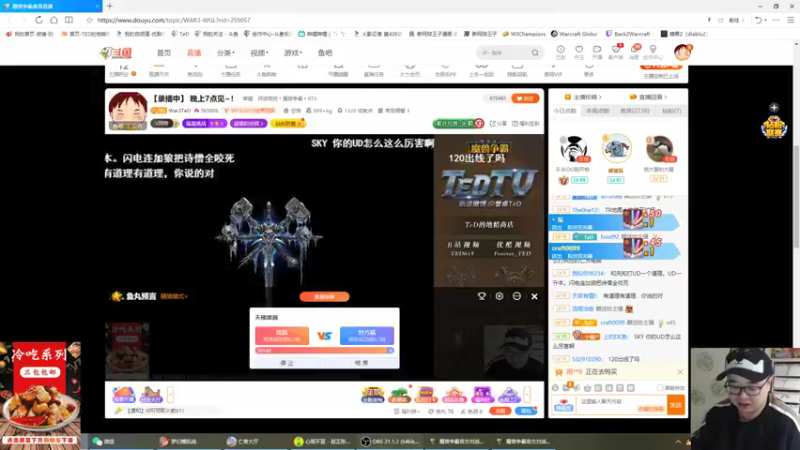Expand the left gift arrow next to the castle icon

170,394
